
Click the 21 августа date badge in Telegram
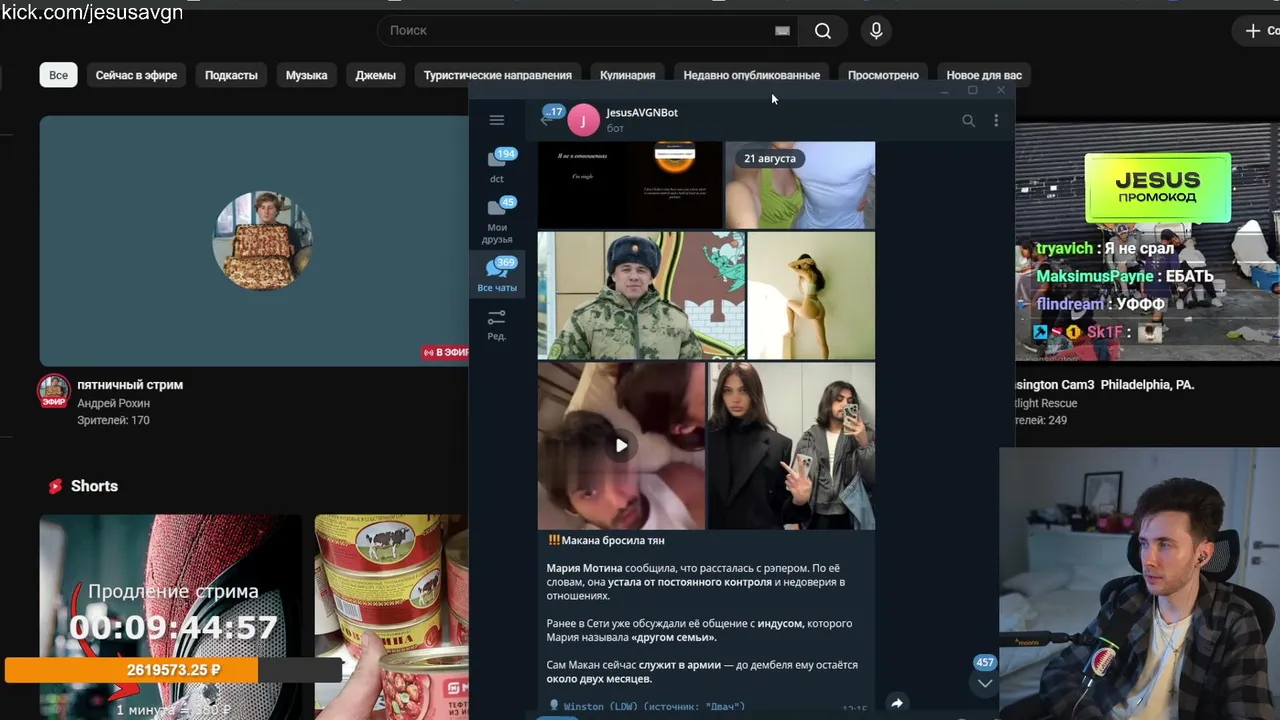pyautogui.click(x=770, y=158)
